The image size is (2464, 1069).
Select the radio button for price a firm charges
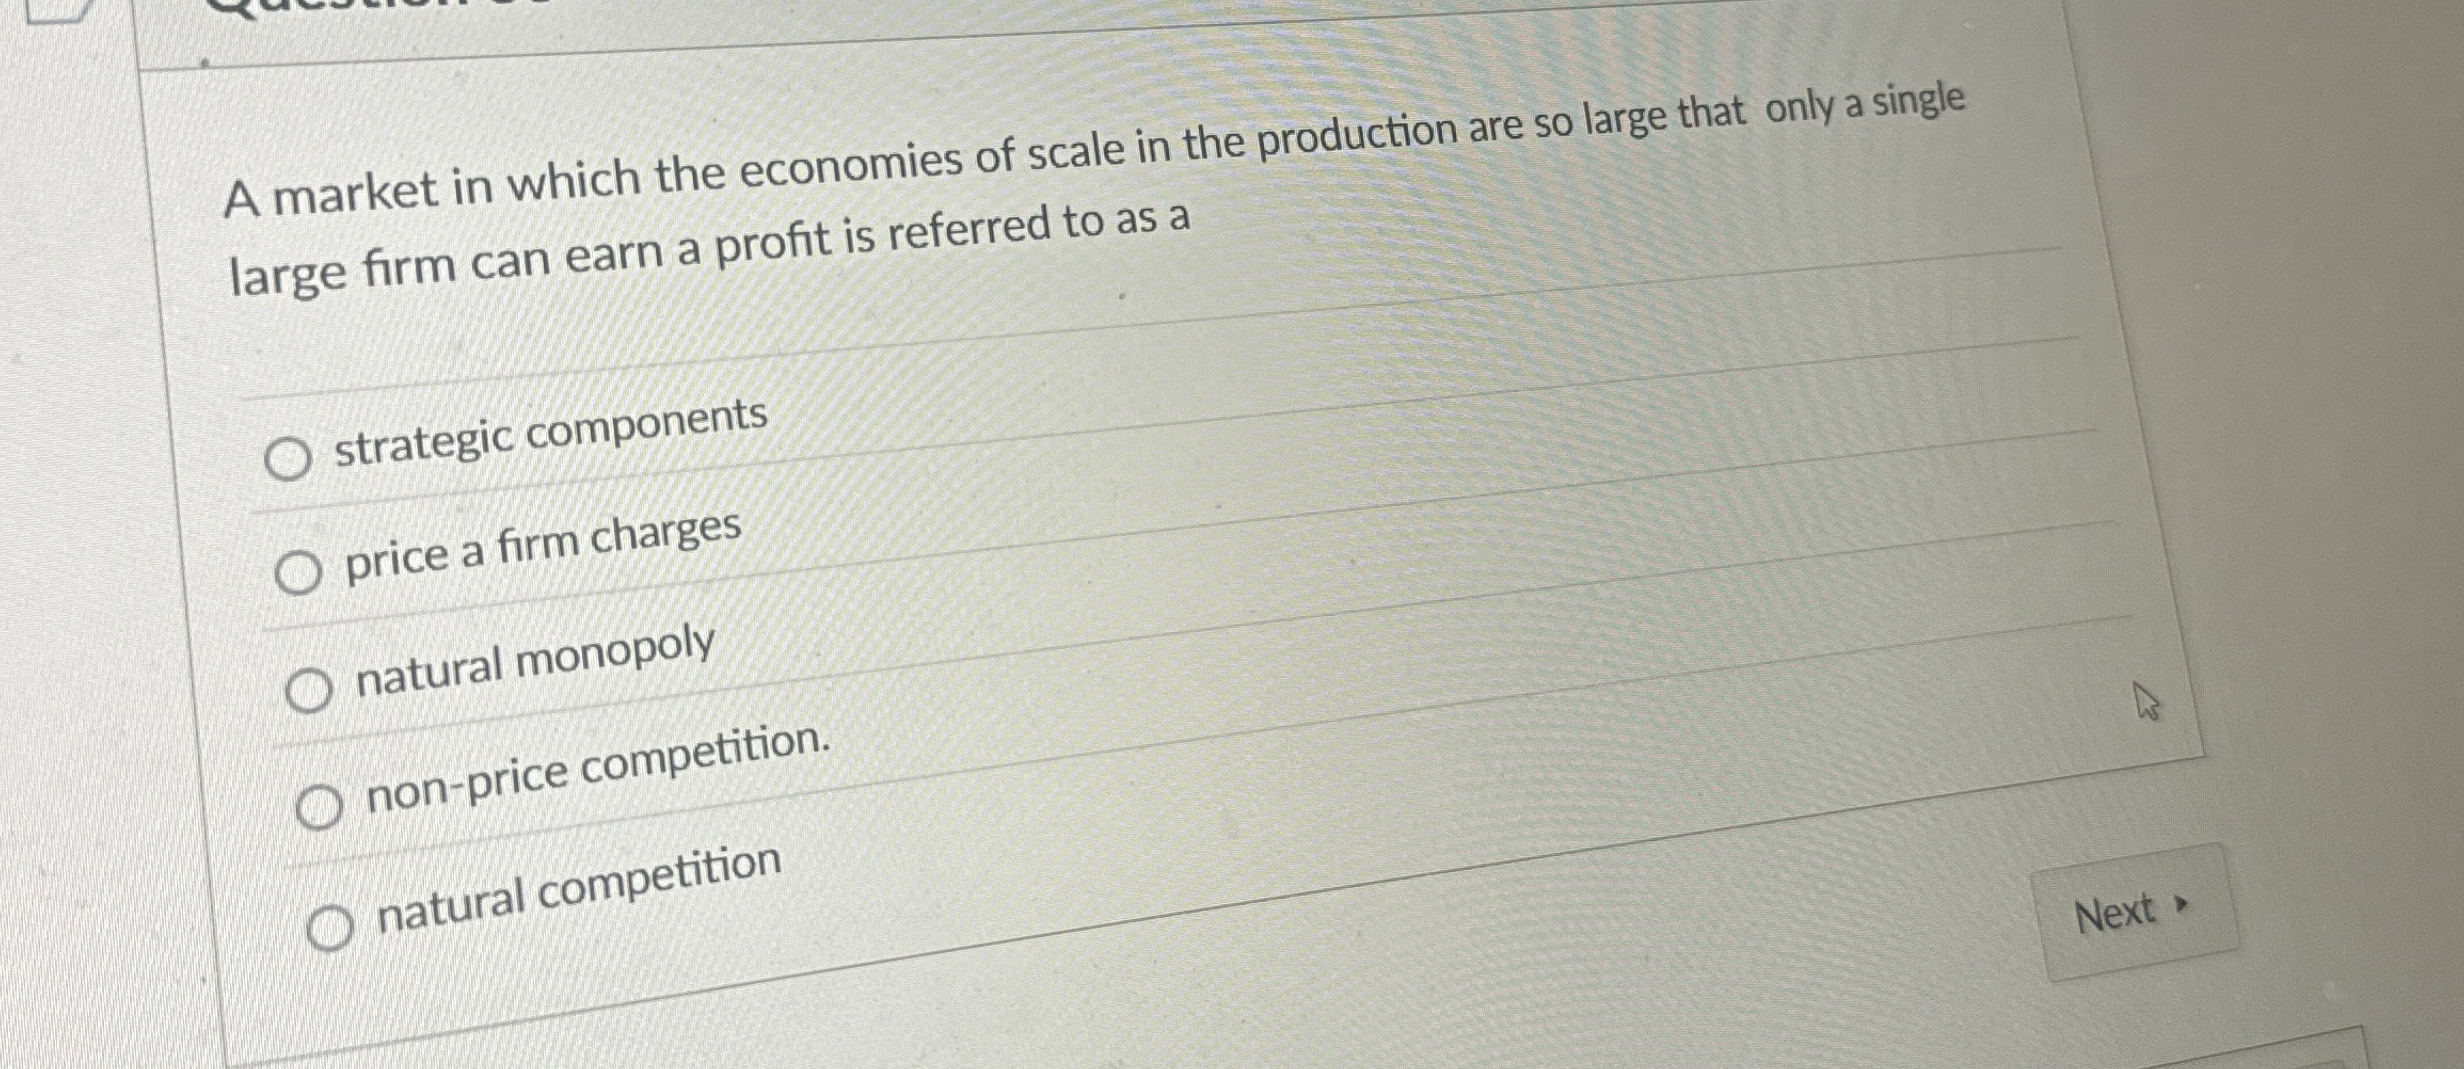tap(299, 573)
